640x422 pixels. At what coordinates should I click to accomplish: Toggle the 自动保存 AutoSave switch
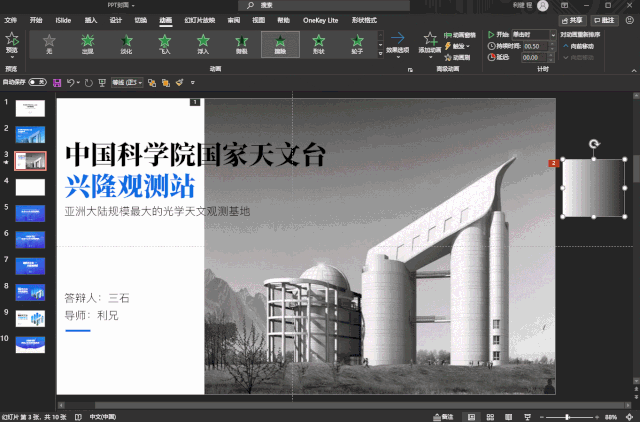[x=40, y=83]
